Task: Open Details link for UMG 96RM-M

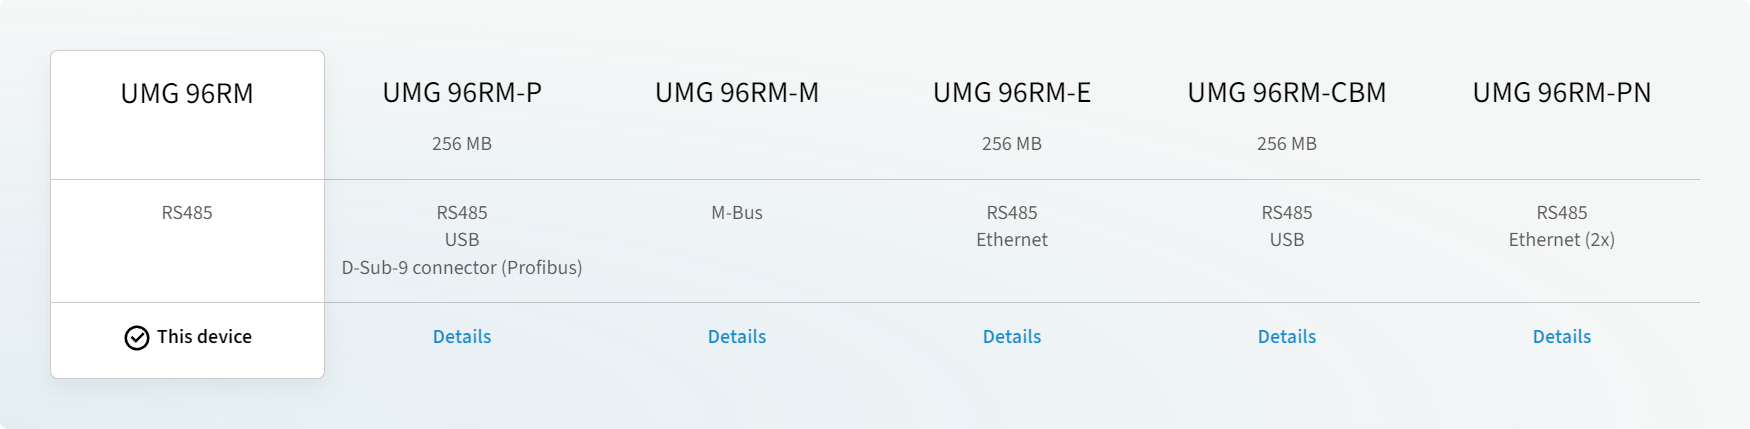Action: click(737, 337)
